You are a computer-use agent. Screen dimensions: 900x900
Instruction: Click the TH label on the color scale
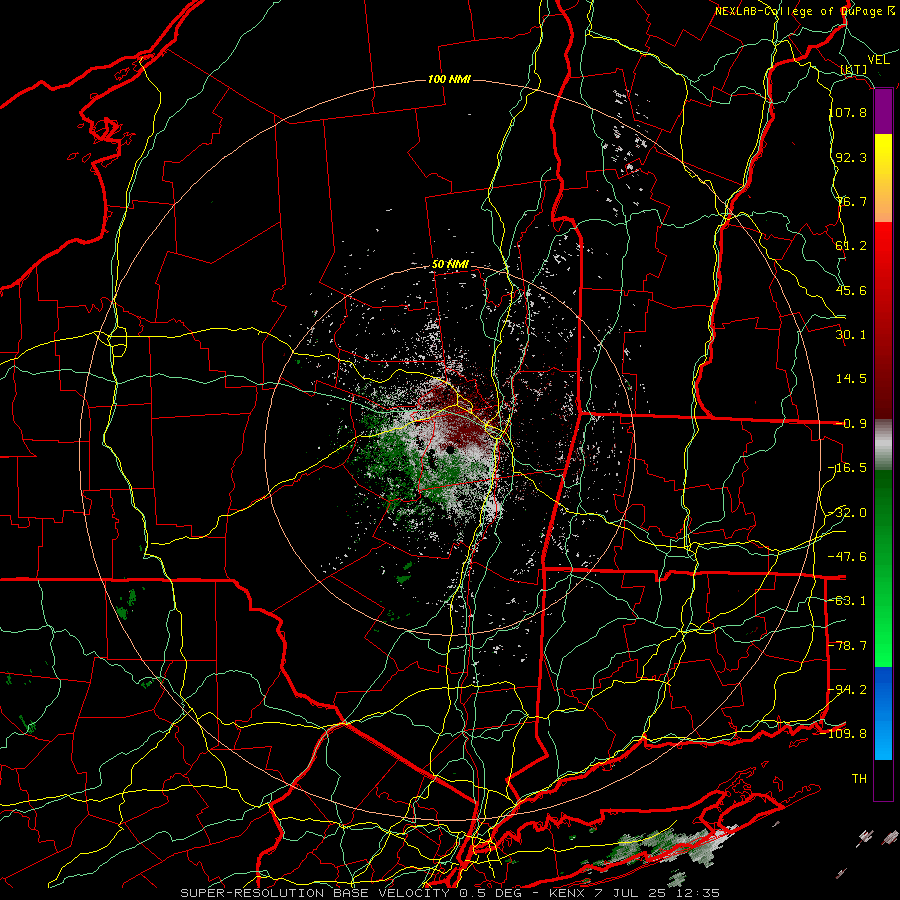coord(859,779)
